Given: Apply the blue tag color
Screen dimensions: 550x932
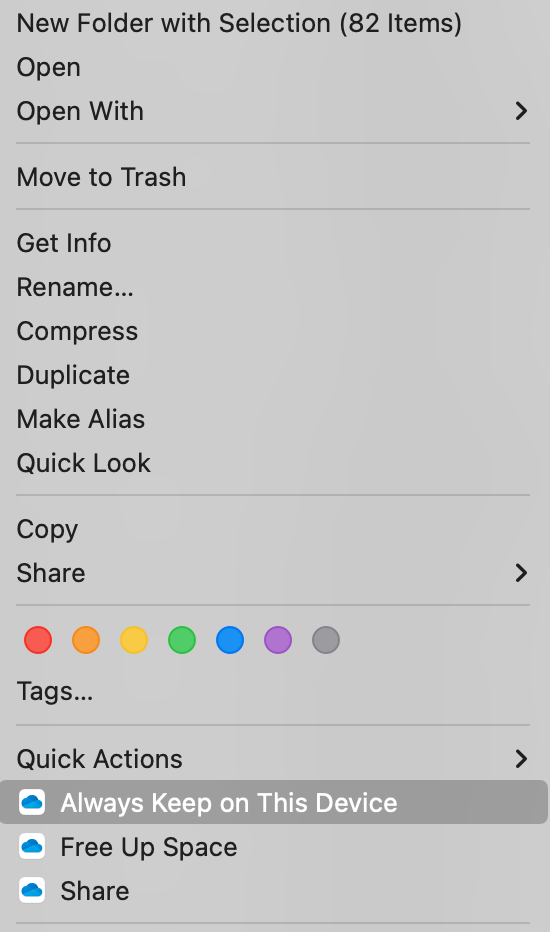Looking at the screenshot, I should [230, 640].
